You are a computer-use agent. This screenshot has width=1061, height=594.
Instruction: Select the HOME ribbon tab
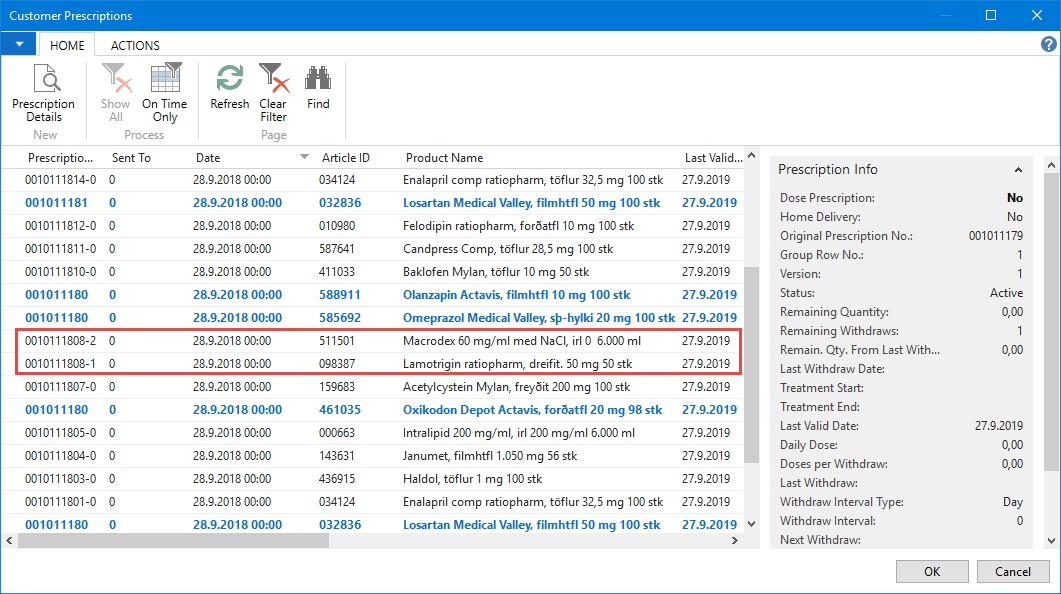point(67,45)
